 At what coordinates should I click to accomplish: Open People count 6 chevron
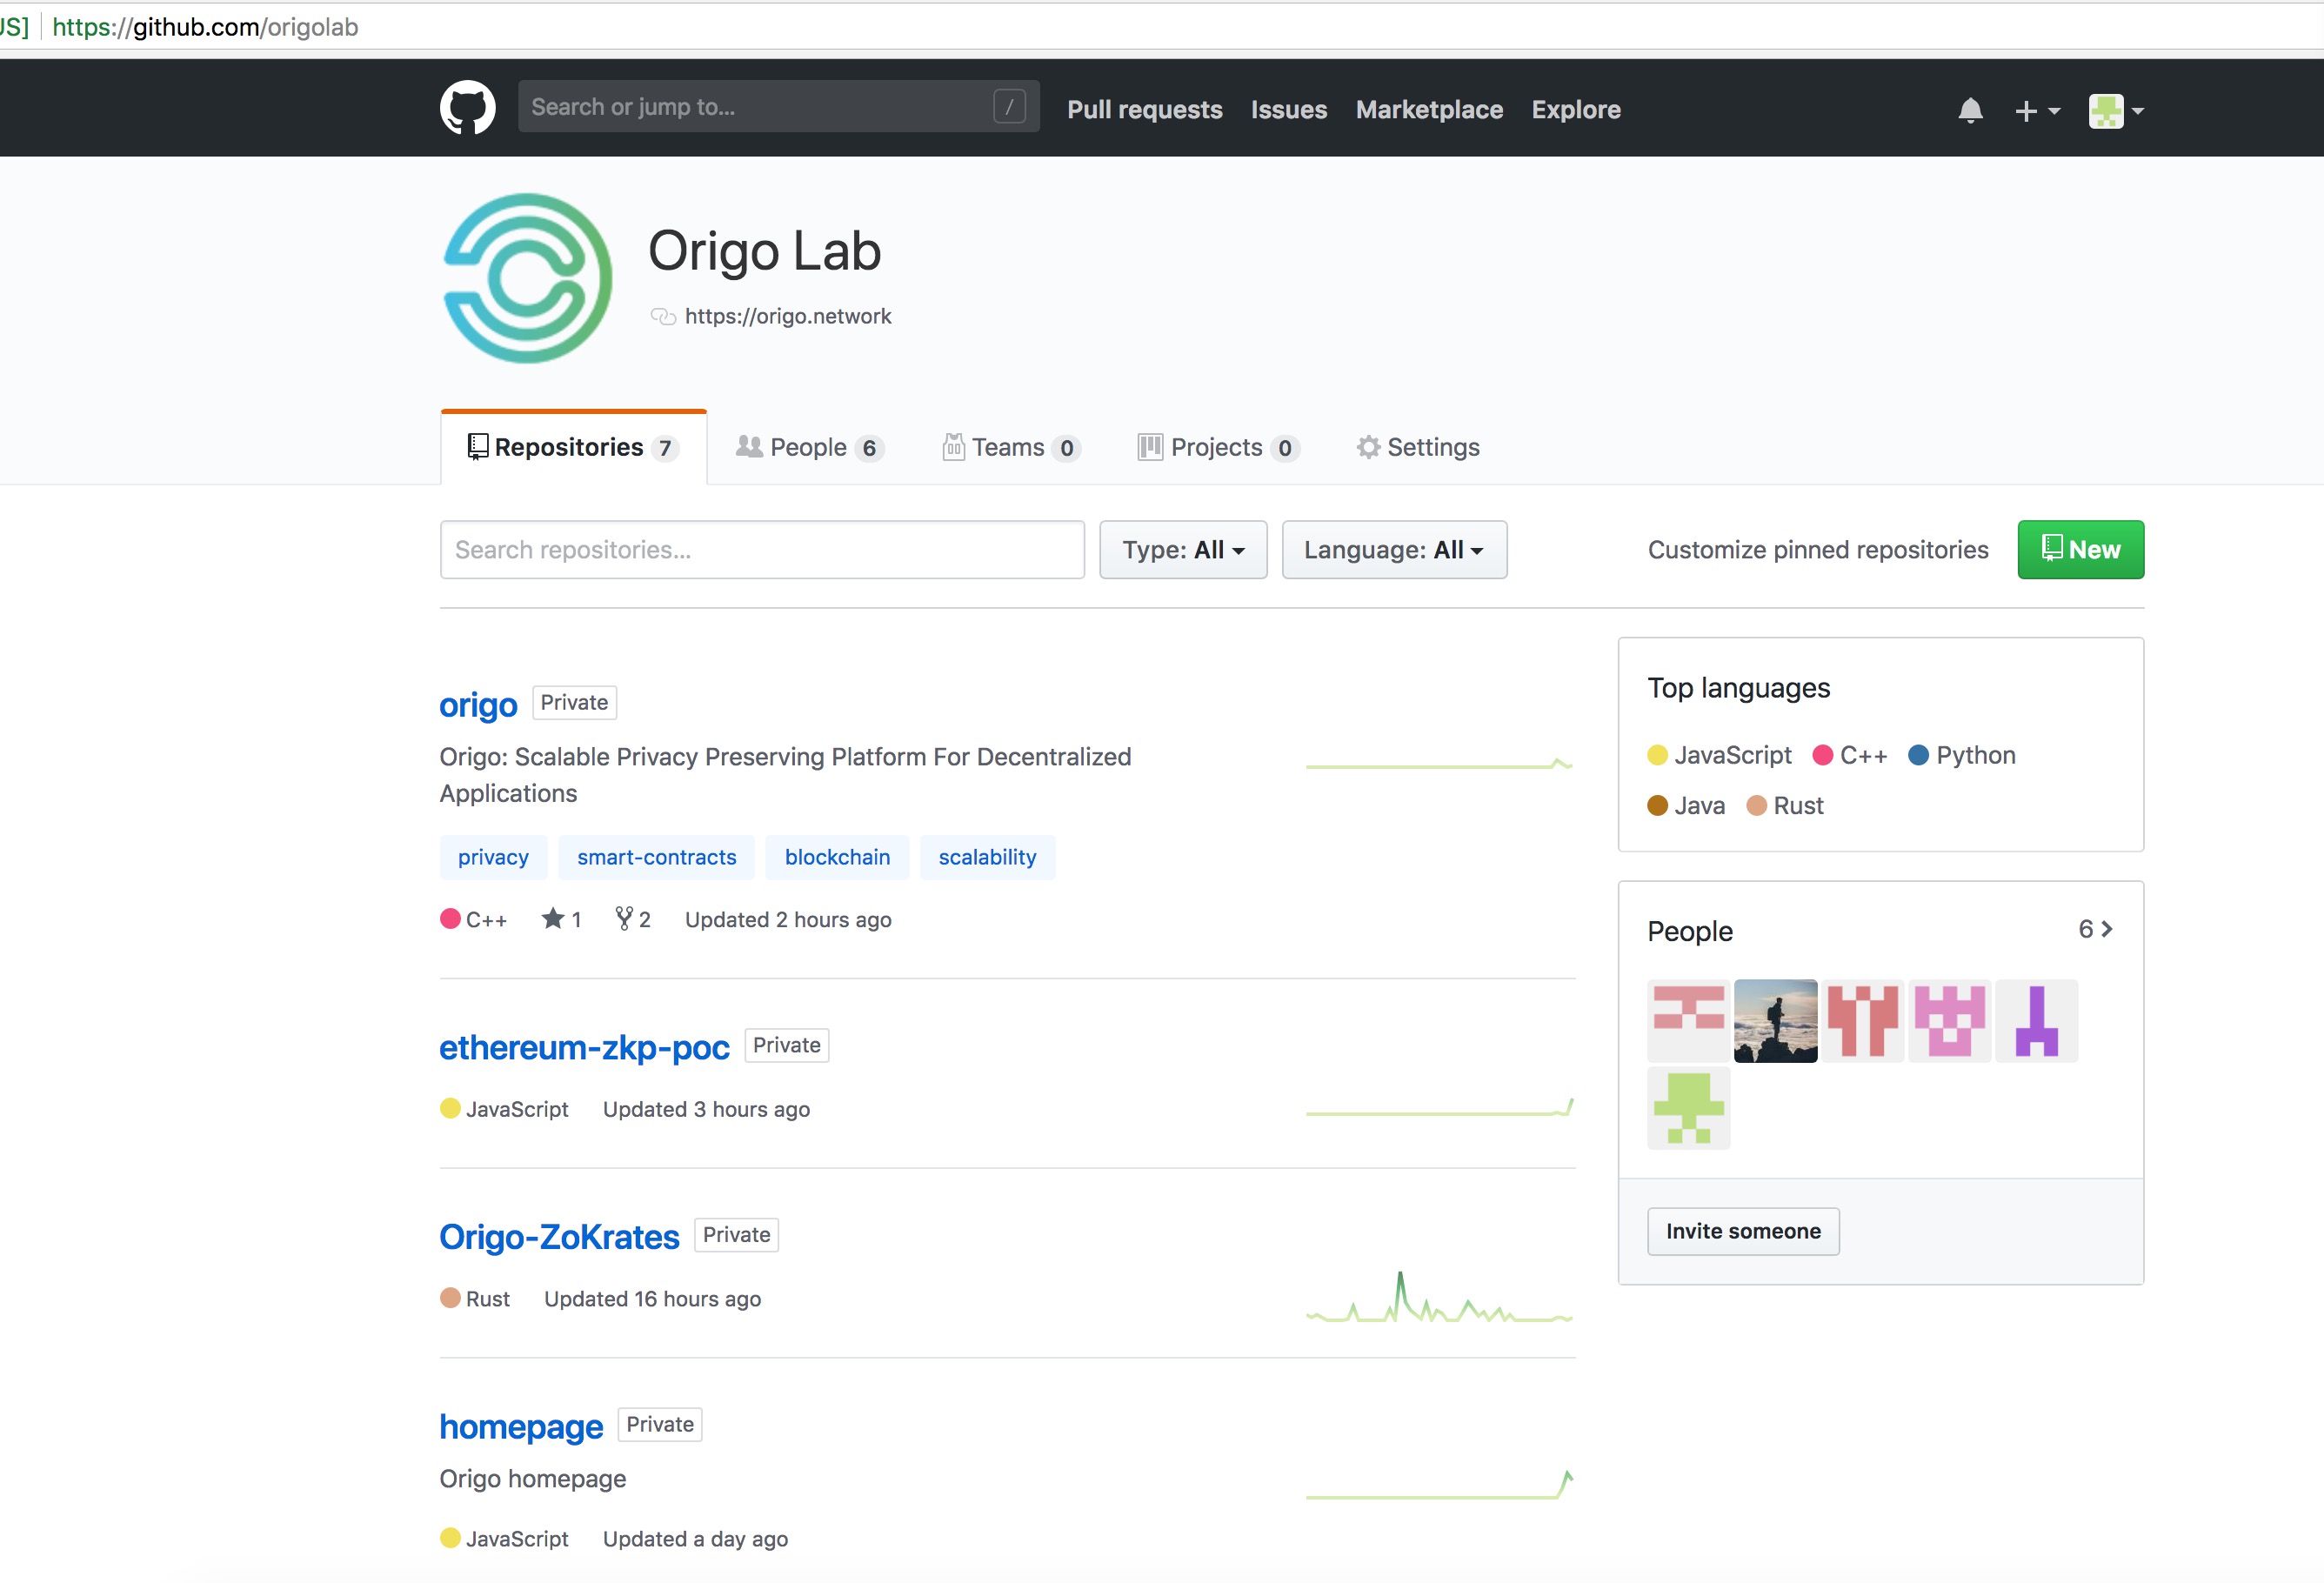pyautogui.click(x=2095, y=929)
